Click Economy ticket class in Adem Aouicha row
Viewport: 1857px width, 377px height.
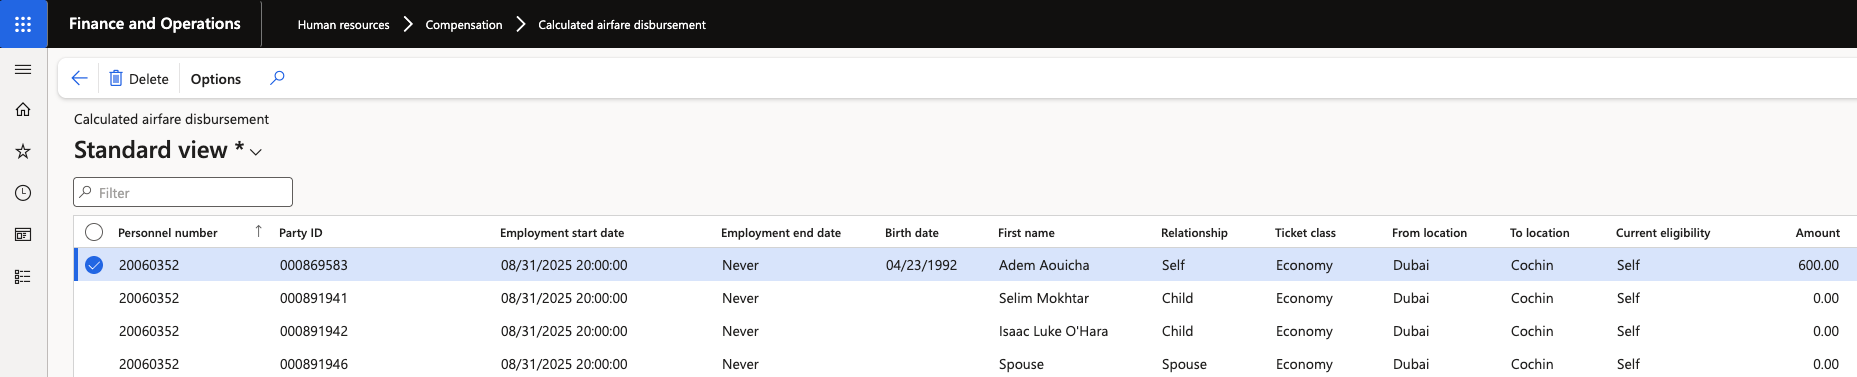coord(1304,265)
